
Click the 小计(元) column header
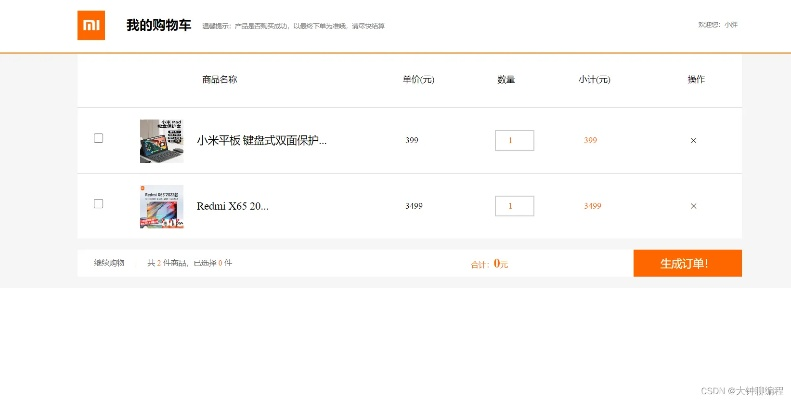594,80
